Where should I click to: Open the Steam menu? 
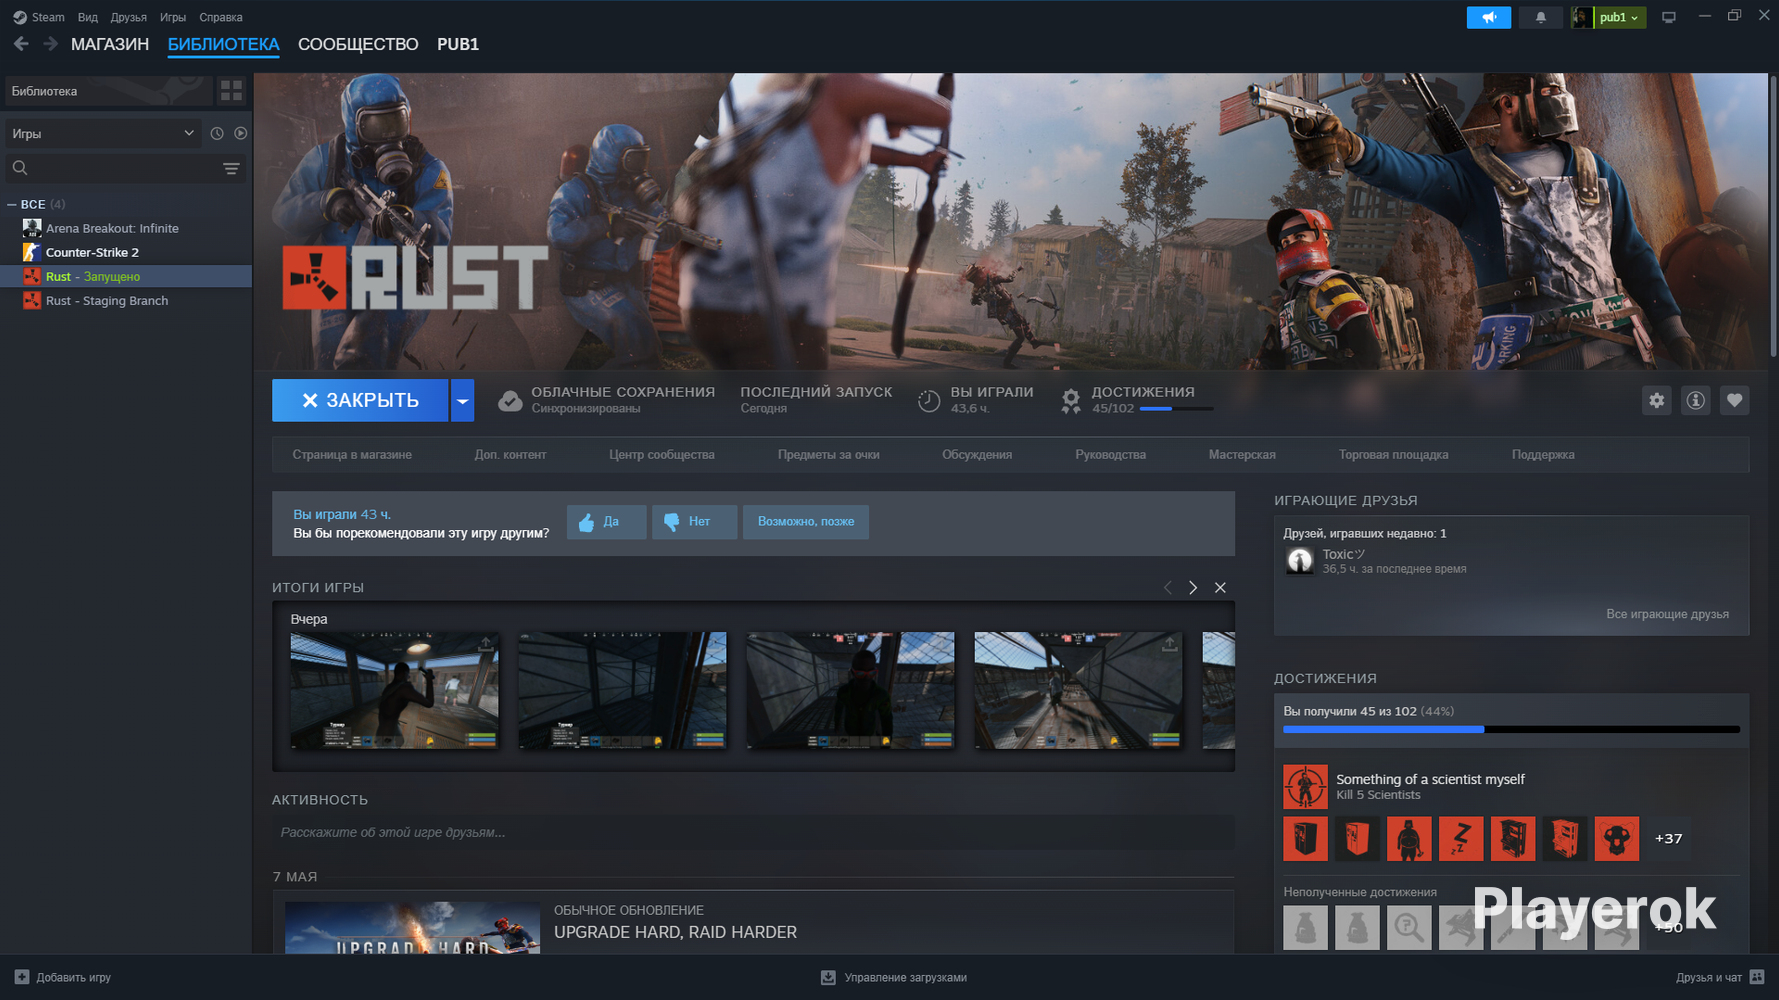click(x=48, y=17)
